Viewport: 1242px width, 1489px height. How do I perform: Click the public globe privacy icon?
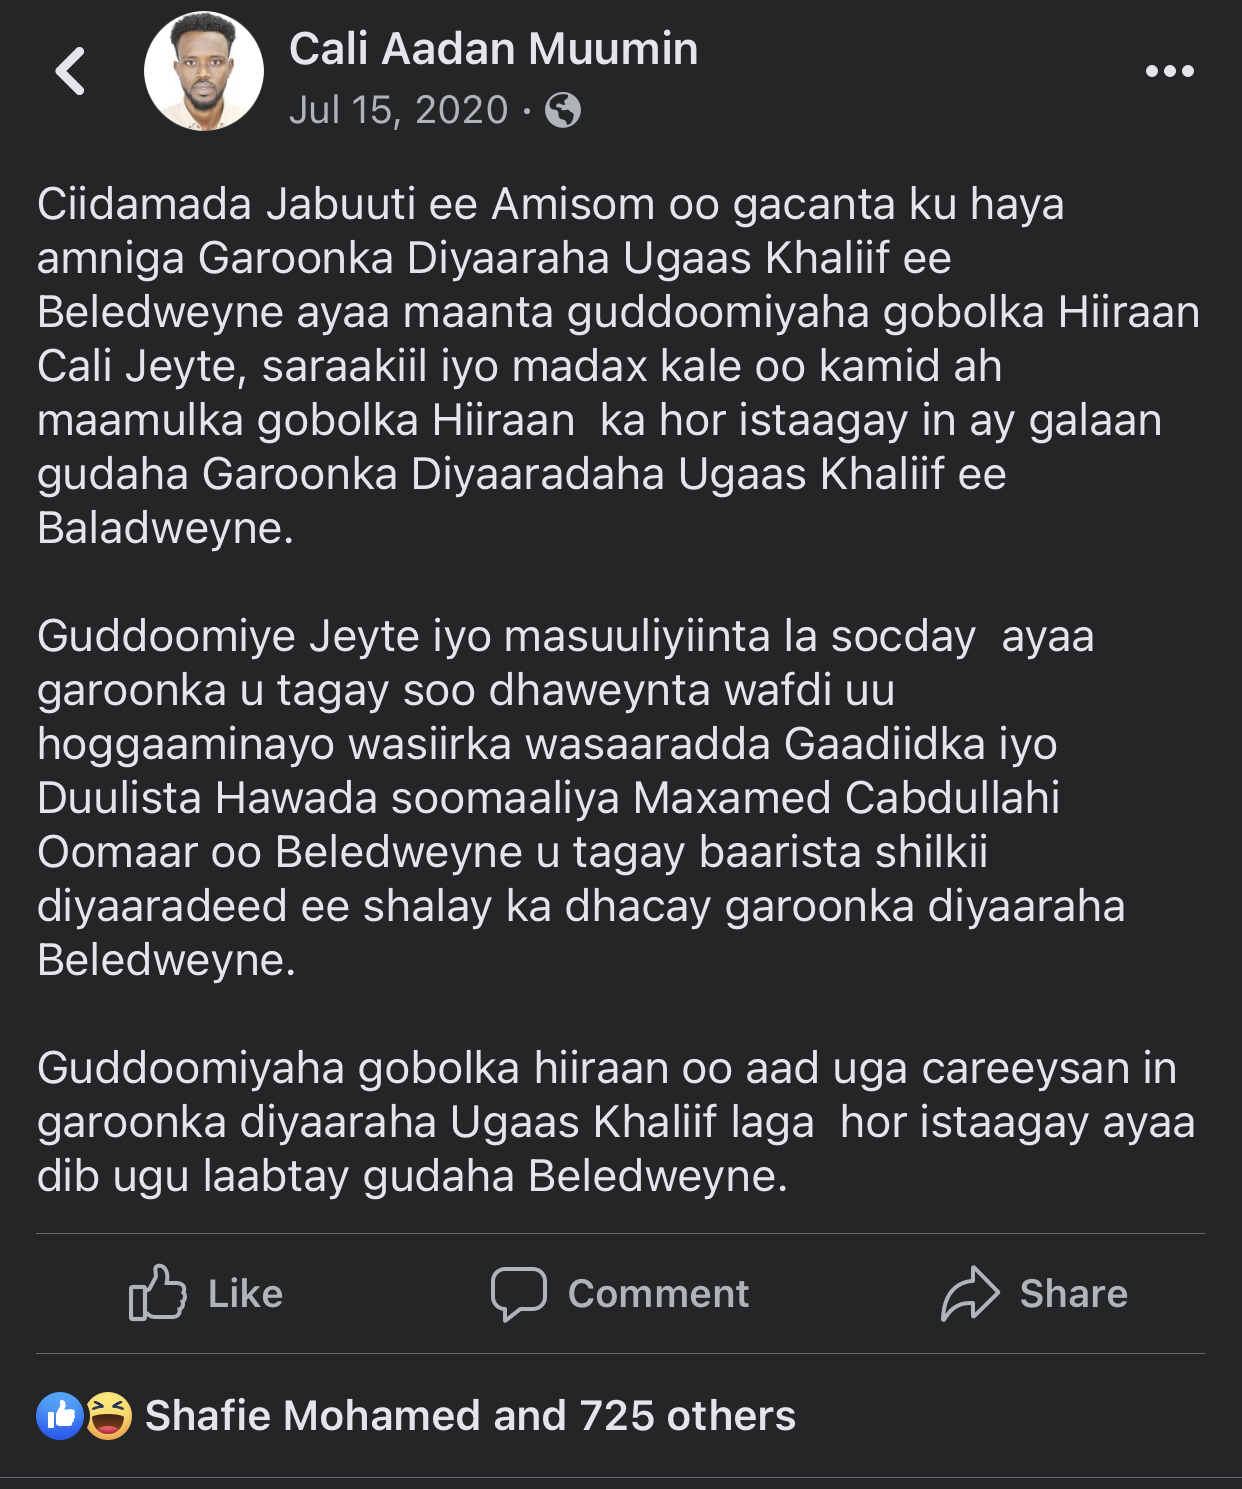(563, 110)
